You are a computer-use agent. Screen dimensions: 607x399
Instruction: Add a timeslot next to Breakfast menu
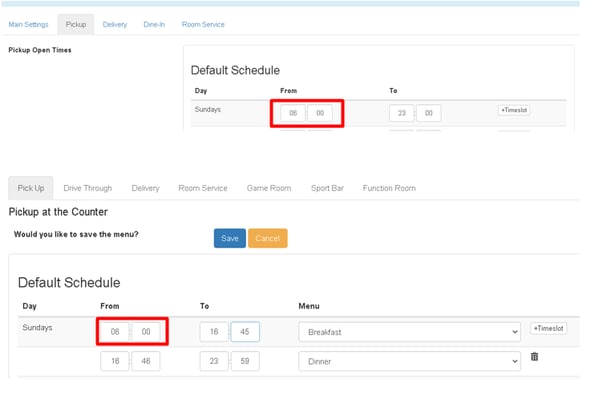coord(549,328)
